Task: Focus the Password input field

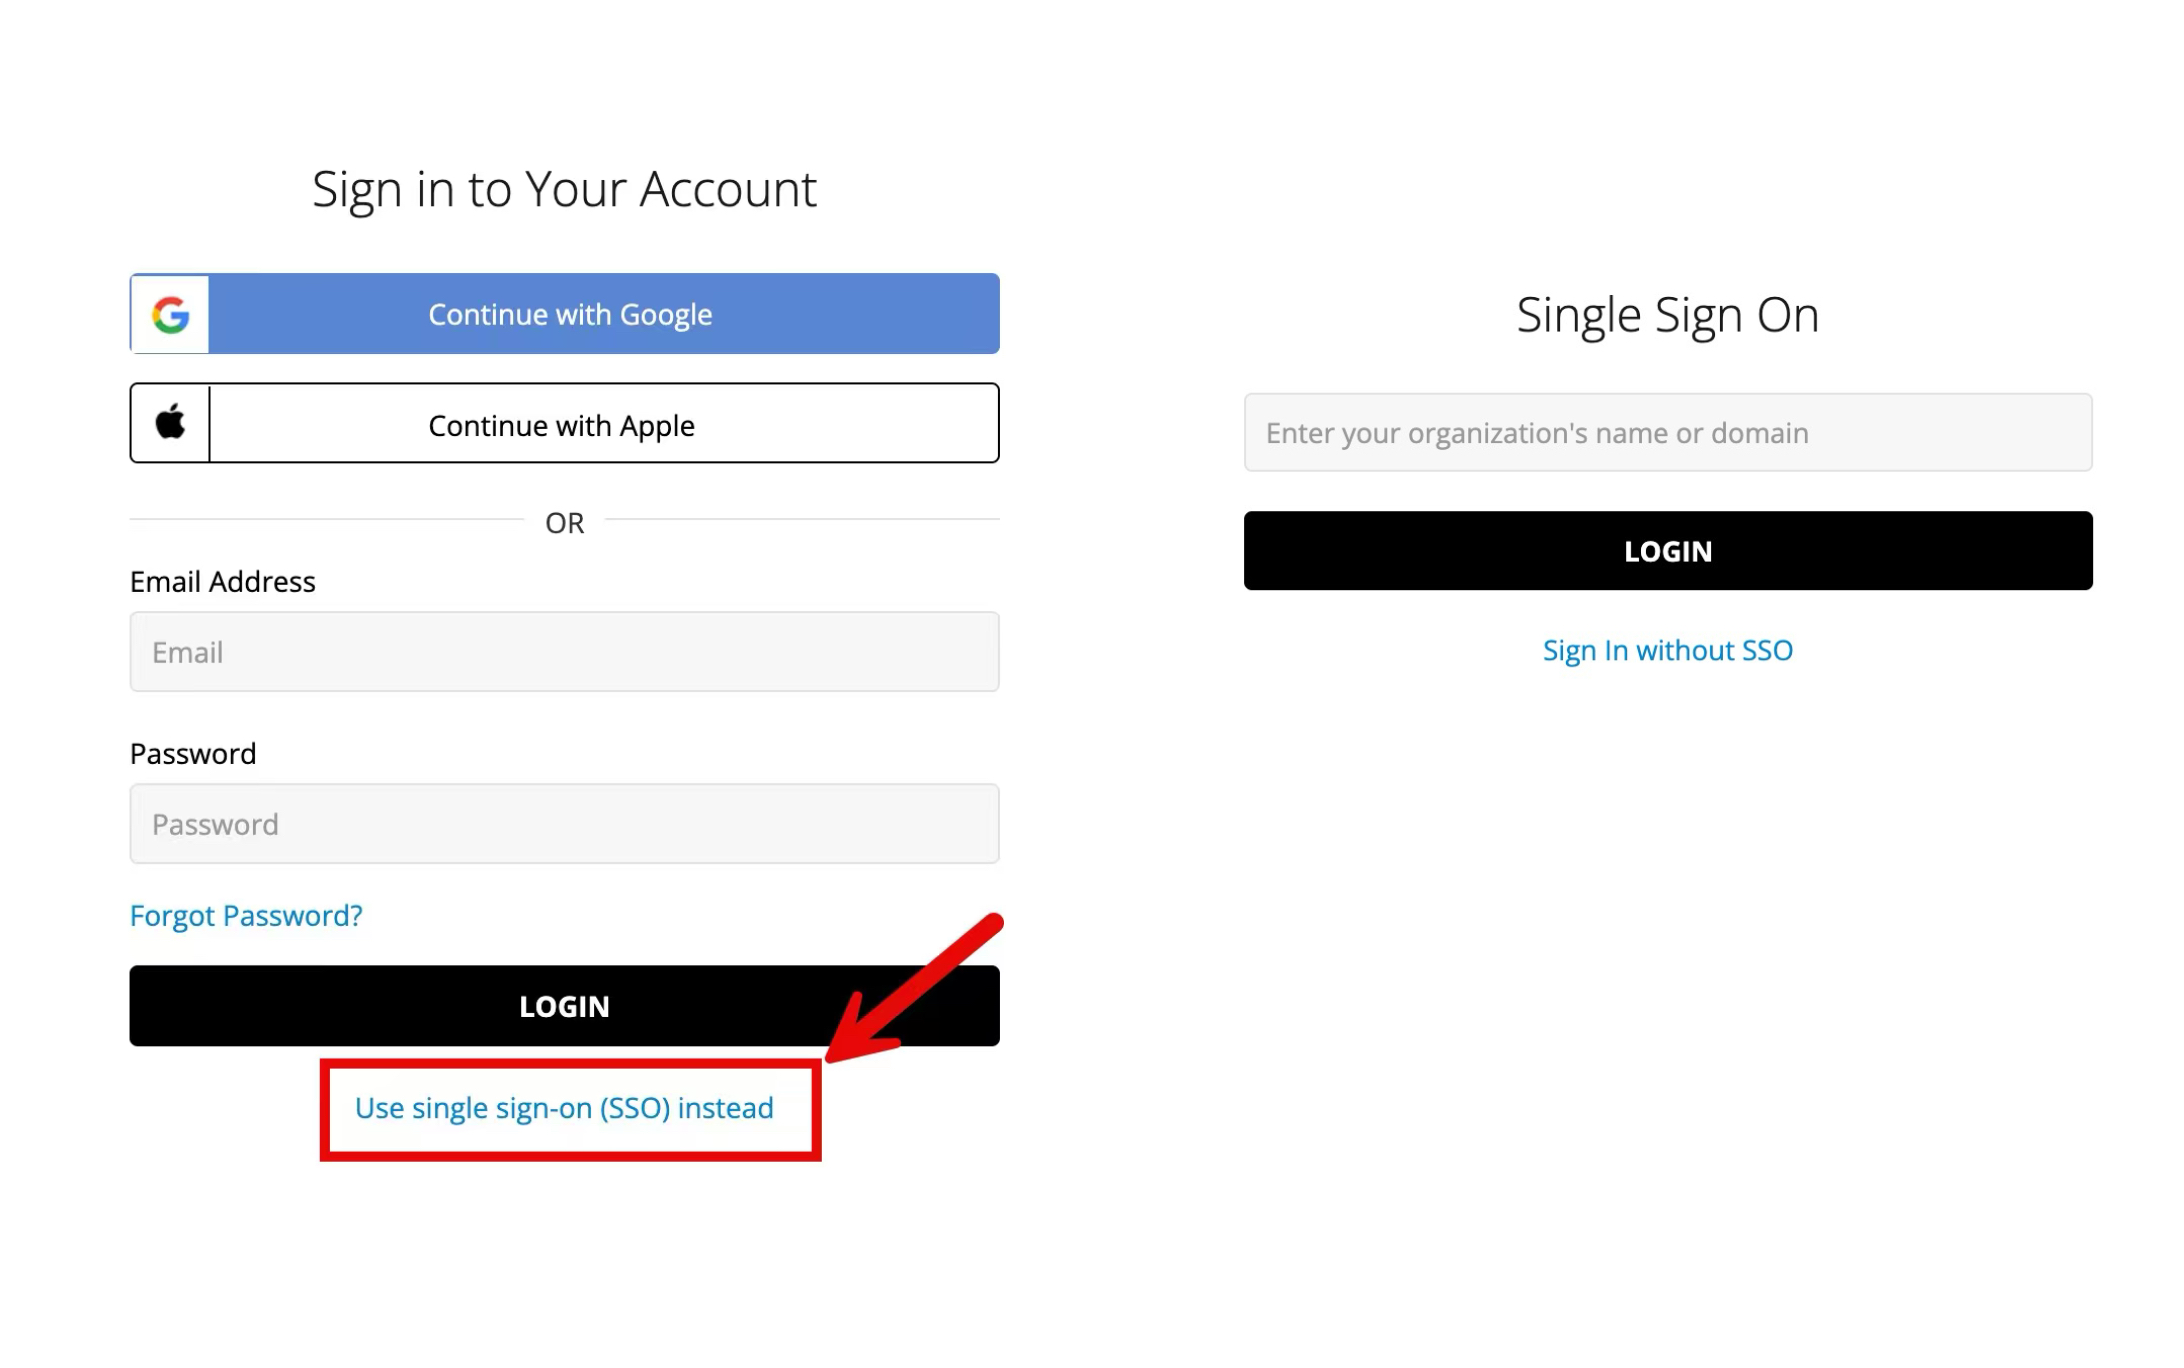Action: click(x=564, y=824)
